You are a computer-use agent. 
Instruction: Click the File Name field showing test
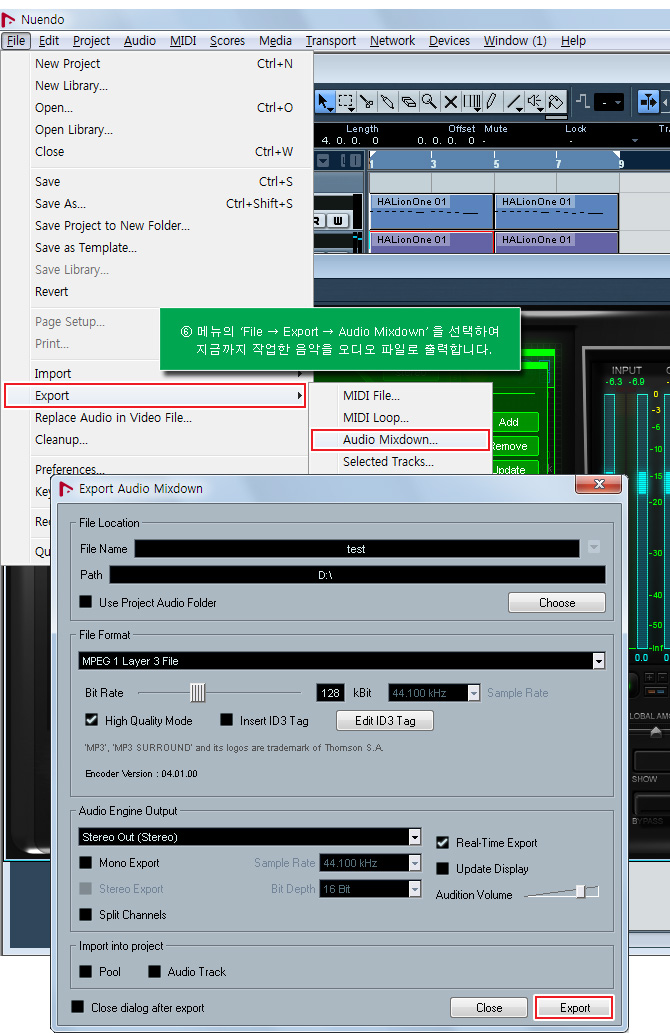point(357,549)
